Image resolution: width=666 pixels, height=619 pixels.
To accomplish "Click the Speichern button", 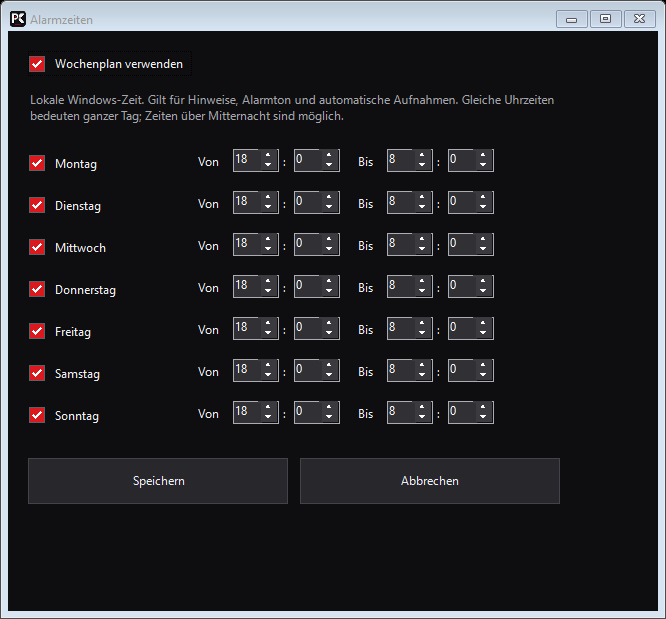I will [x=158, y=481].
